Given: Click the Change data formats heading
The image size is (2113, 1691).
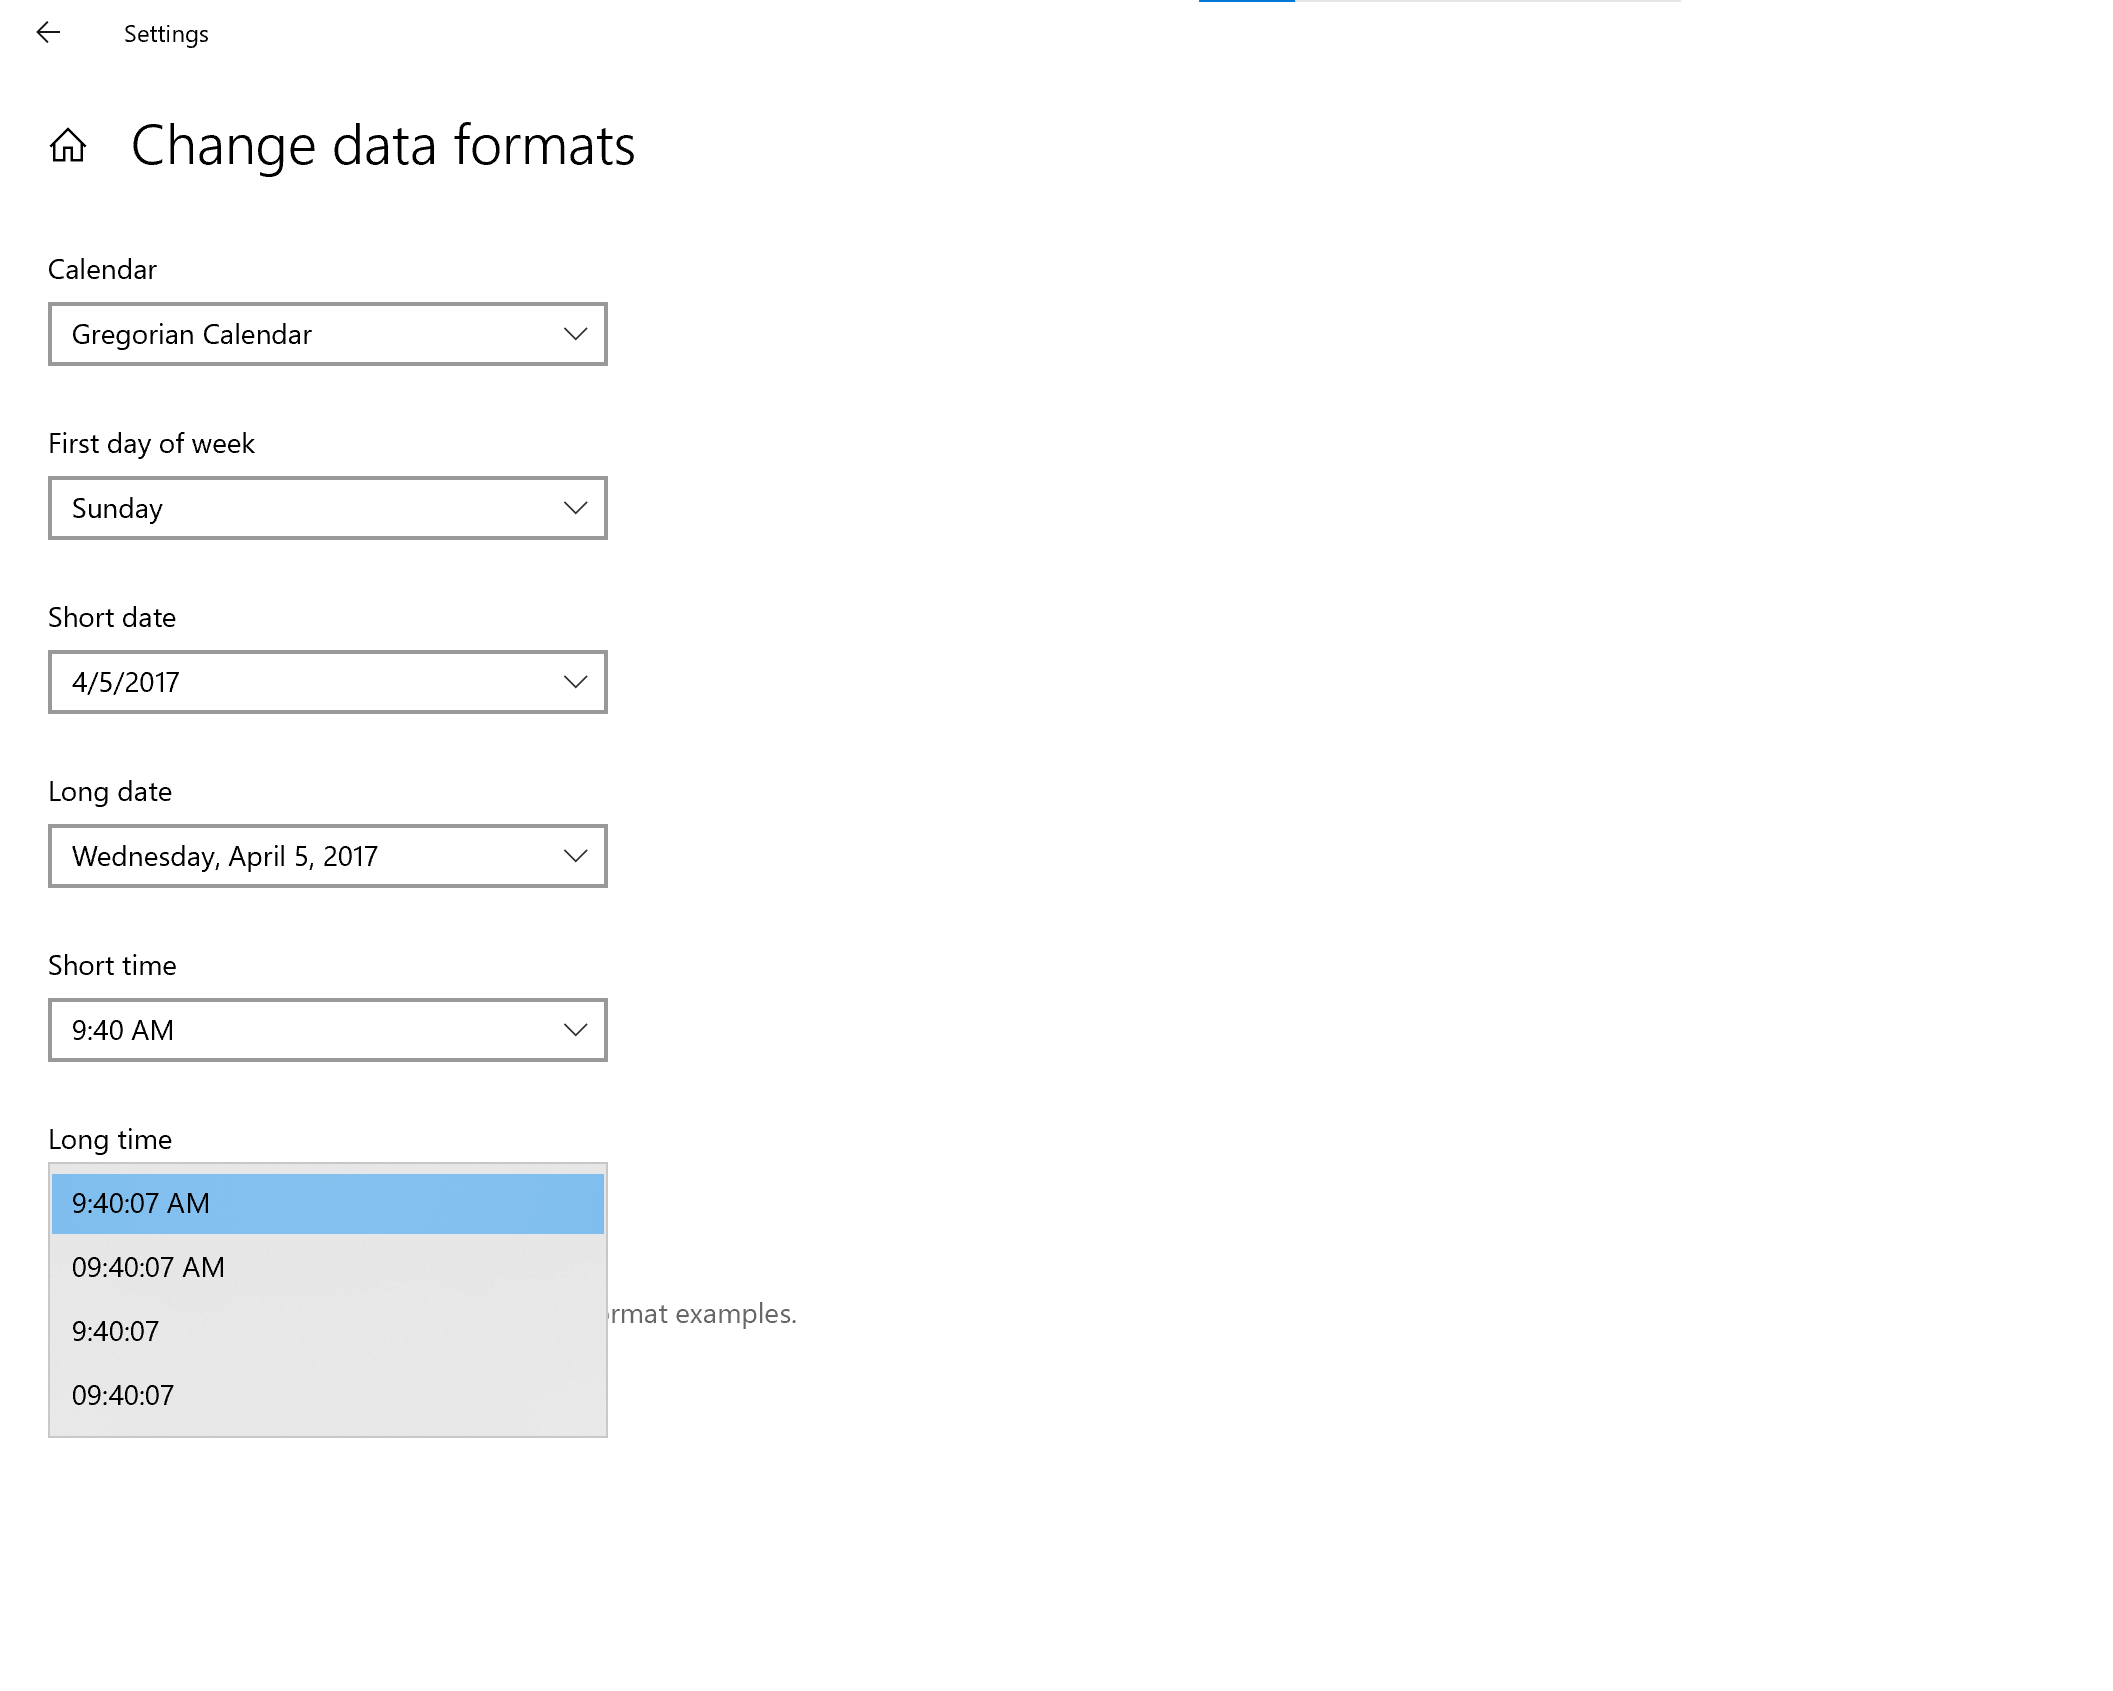Looking at the screenshot, I should coord(383,146).
